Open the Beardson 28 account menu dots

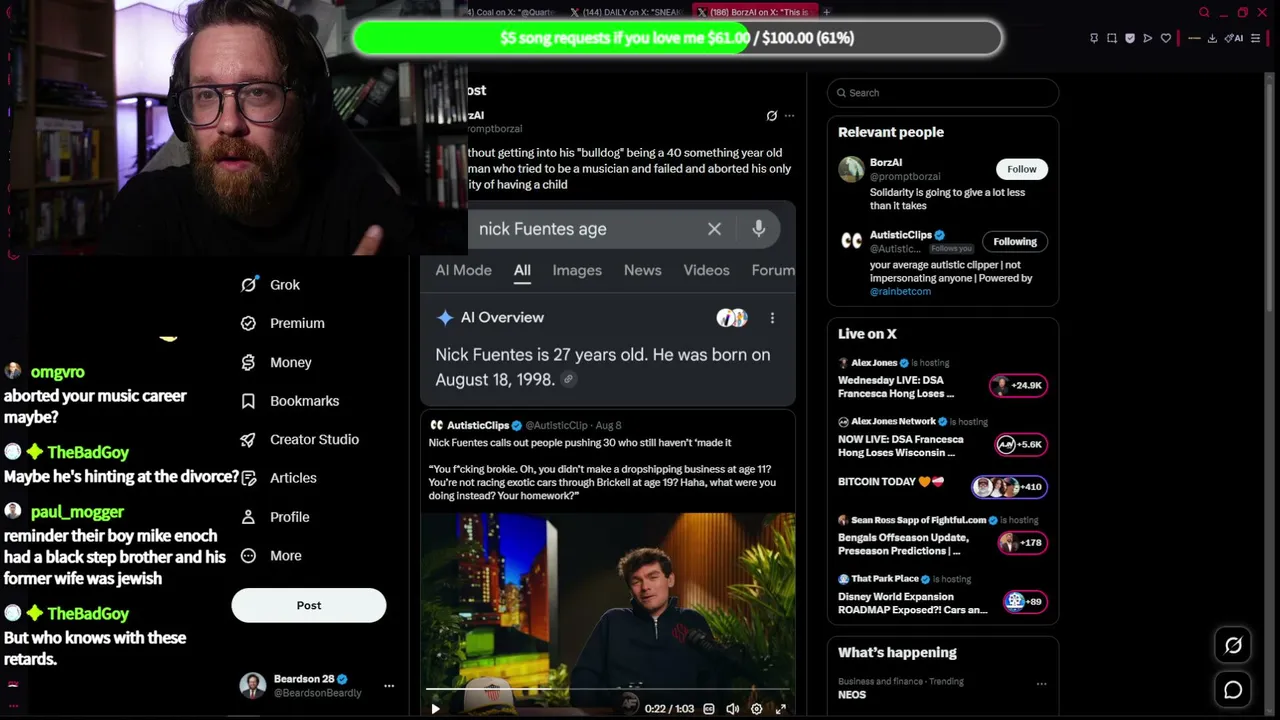389,686
